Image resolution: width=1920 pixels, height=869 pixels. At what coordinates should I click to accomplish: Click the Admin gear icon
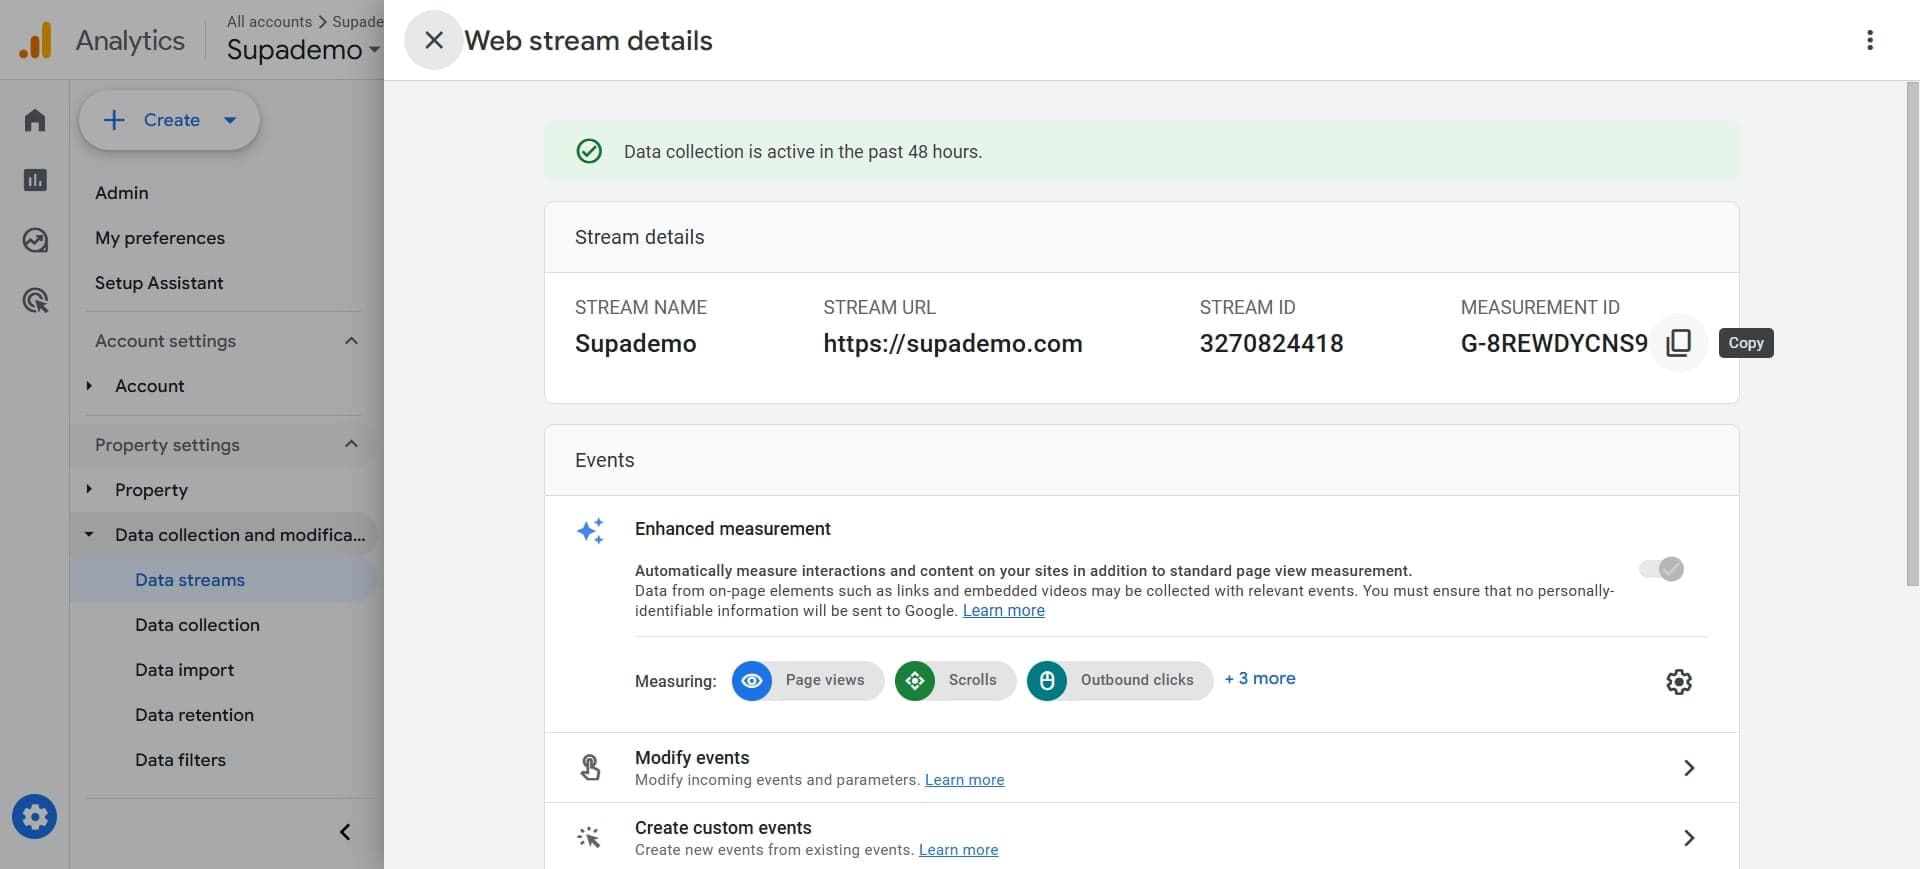point(34,817)
